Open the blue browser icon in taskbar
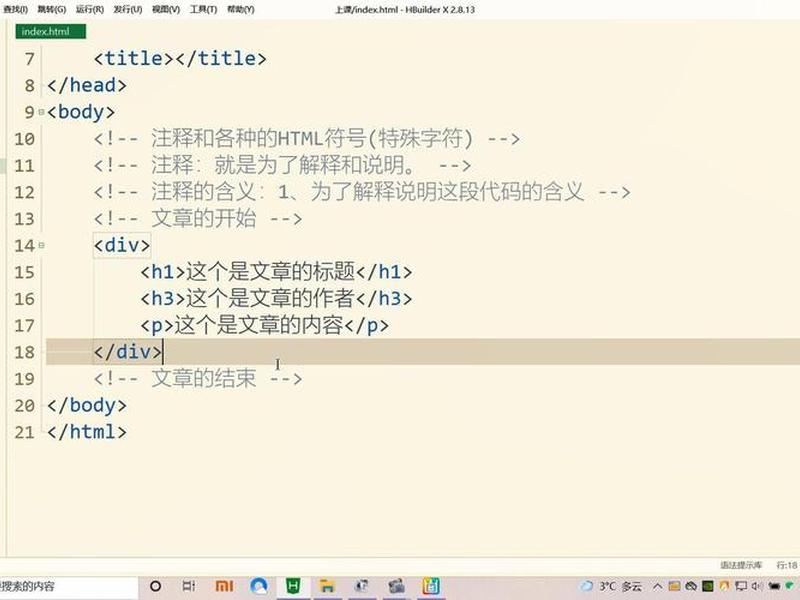Screen dimensions: 800x600 (259, 586)
